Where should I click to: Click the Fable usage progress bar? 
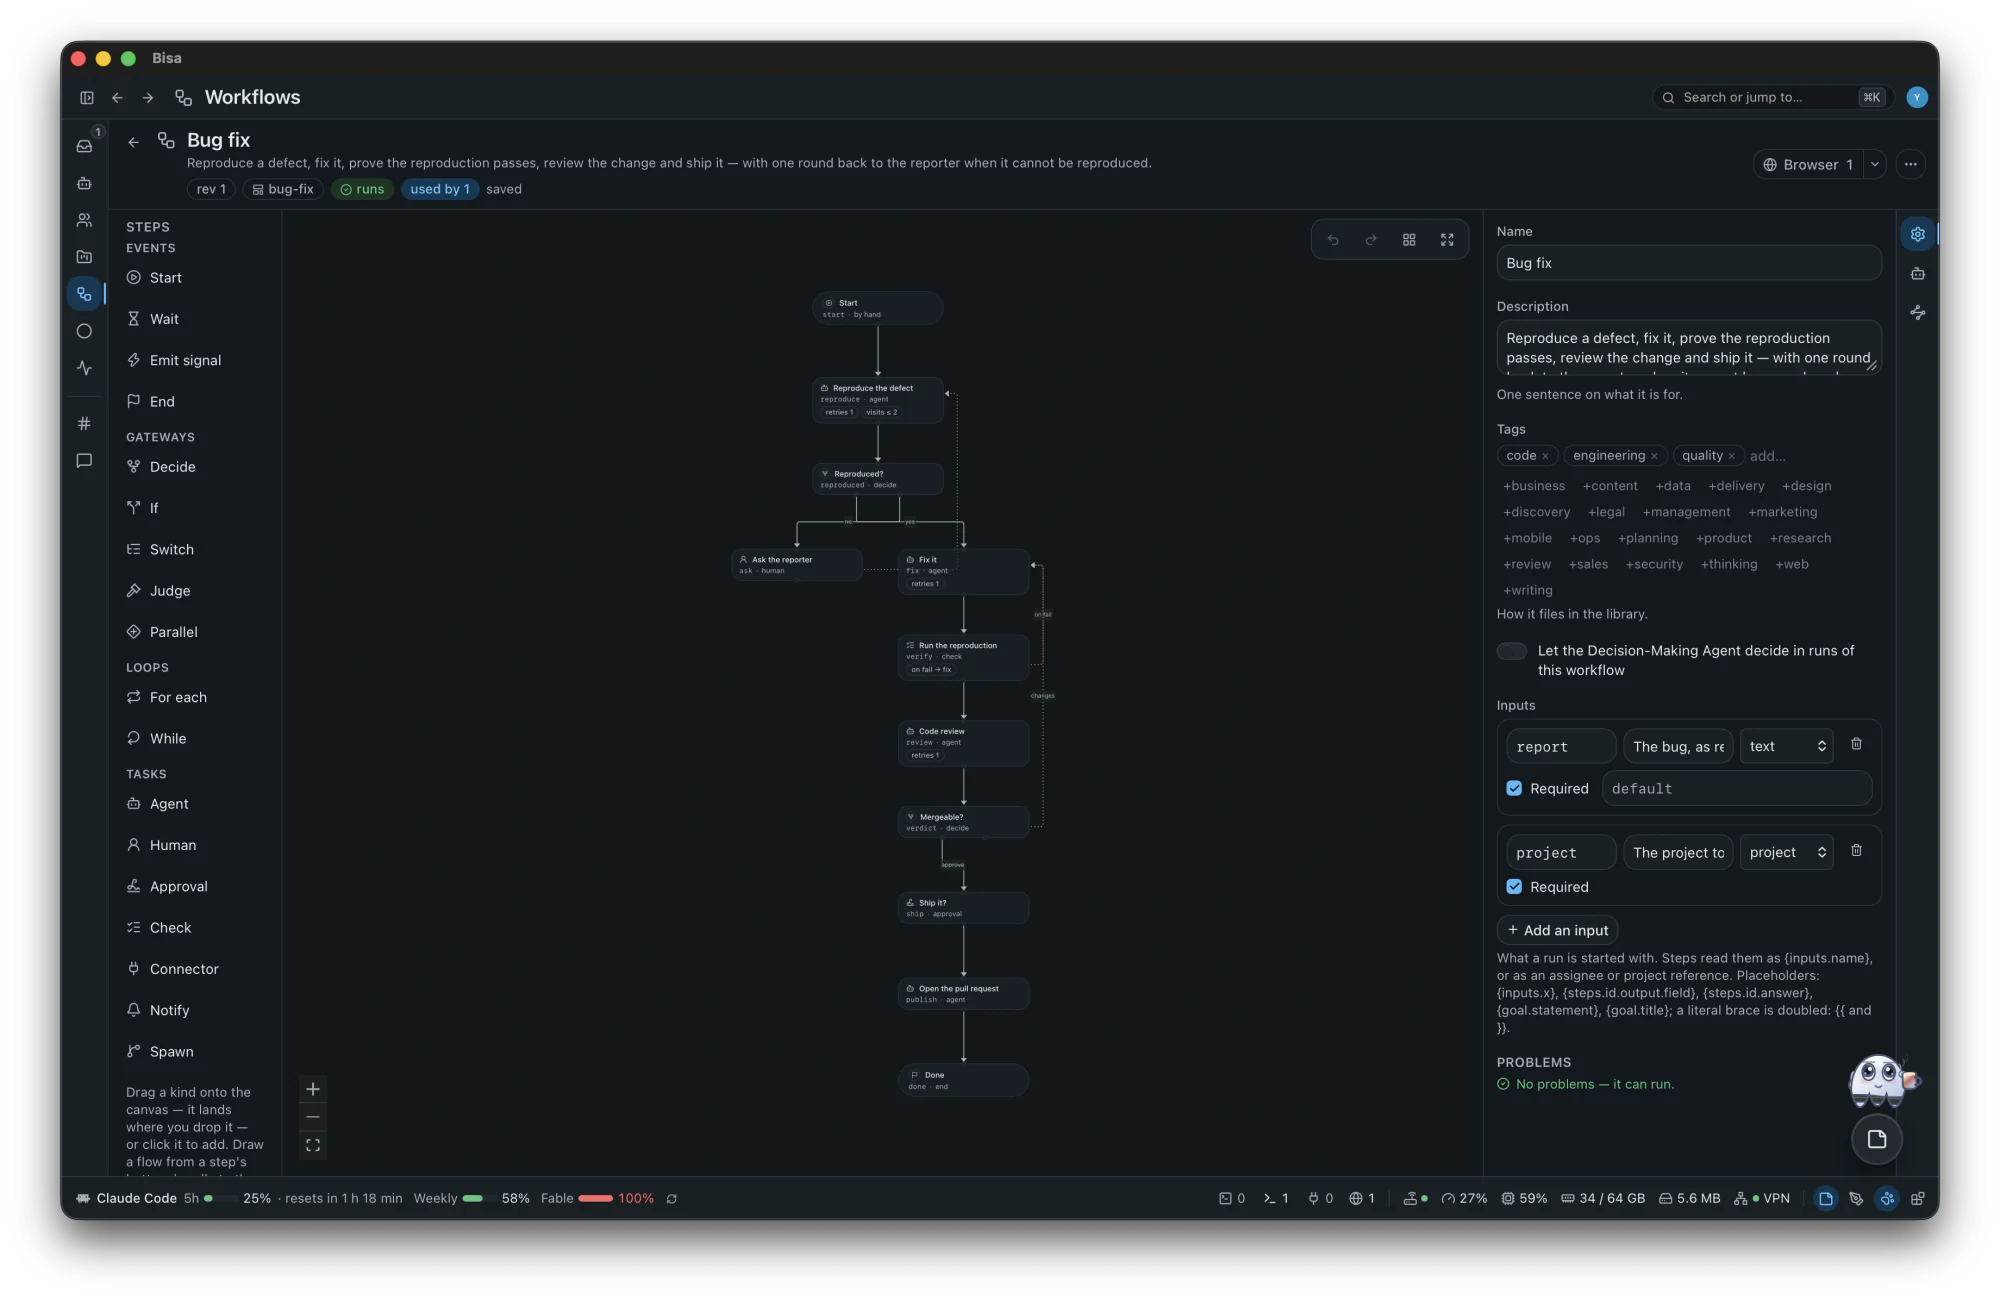[x=596, y=1198]
